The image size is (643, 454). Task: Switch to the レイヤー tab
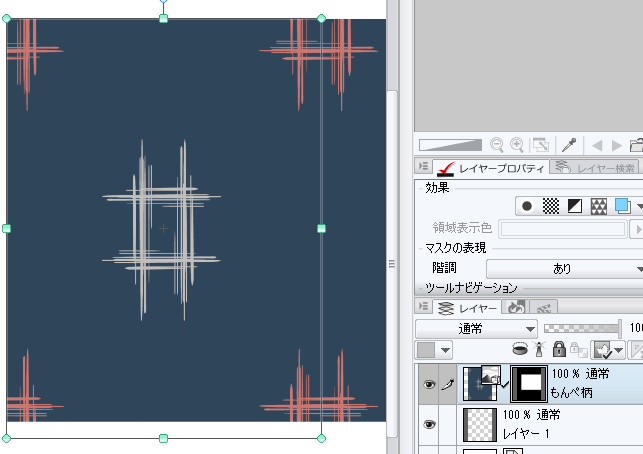467,308
